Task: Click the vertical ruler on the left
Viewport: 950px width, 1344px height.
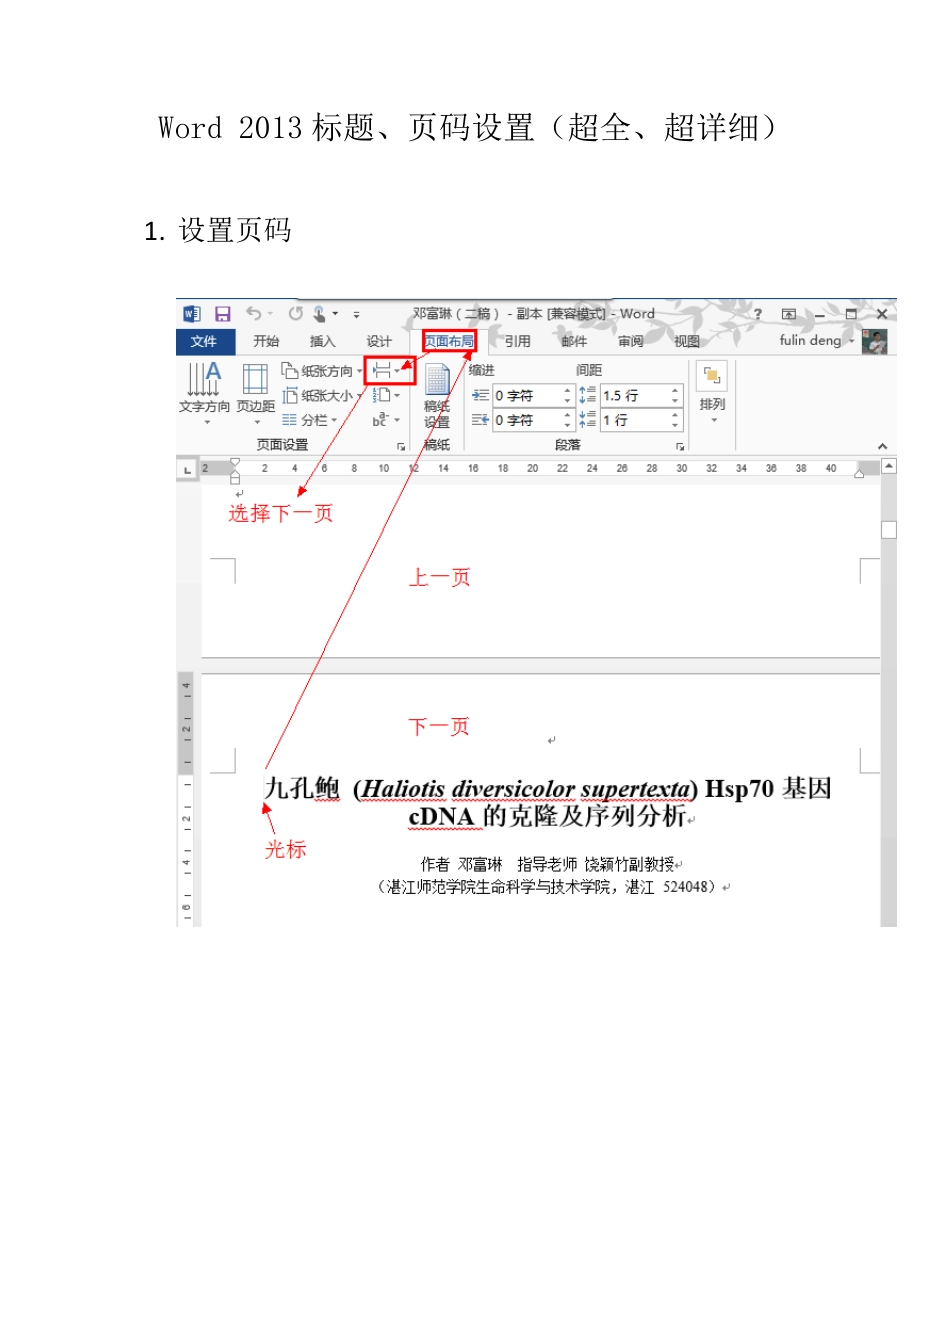Action: (x=186, y=800)
